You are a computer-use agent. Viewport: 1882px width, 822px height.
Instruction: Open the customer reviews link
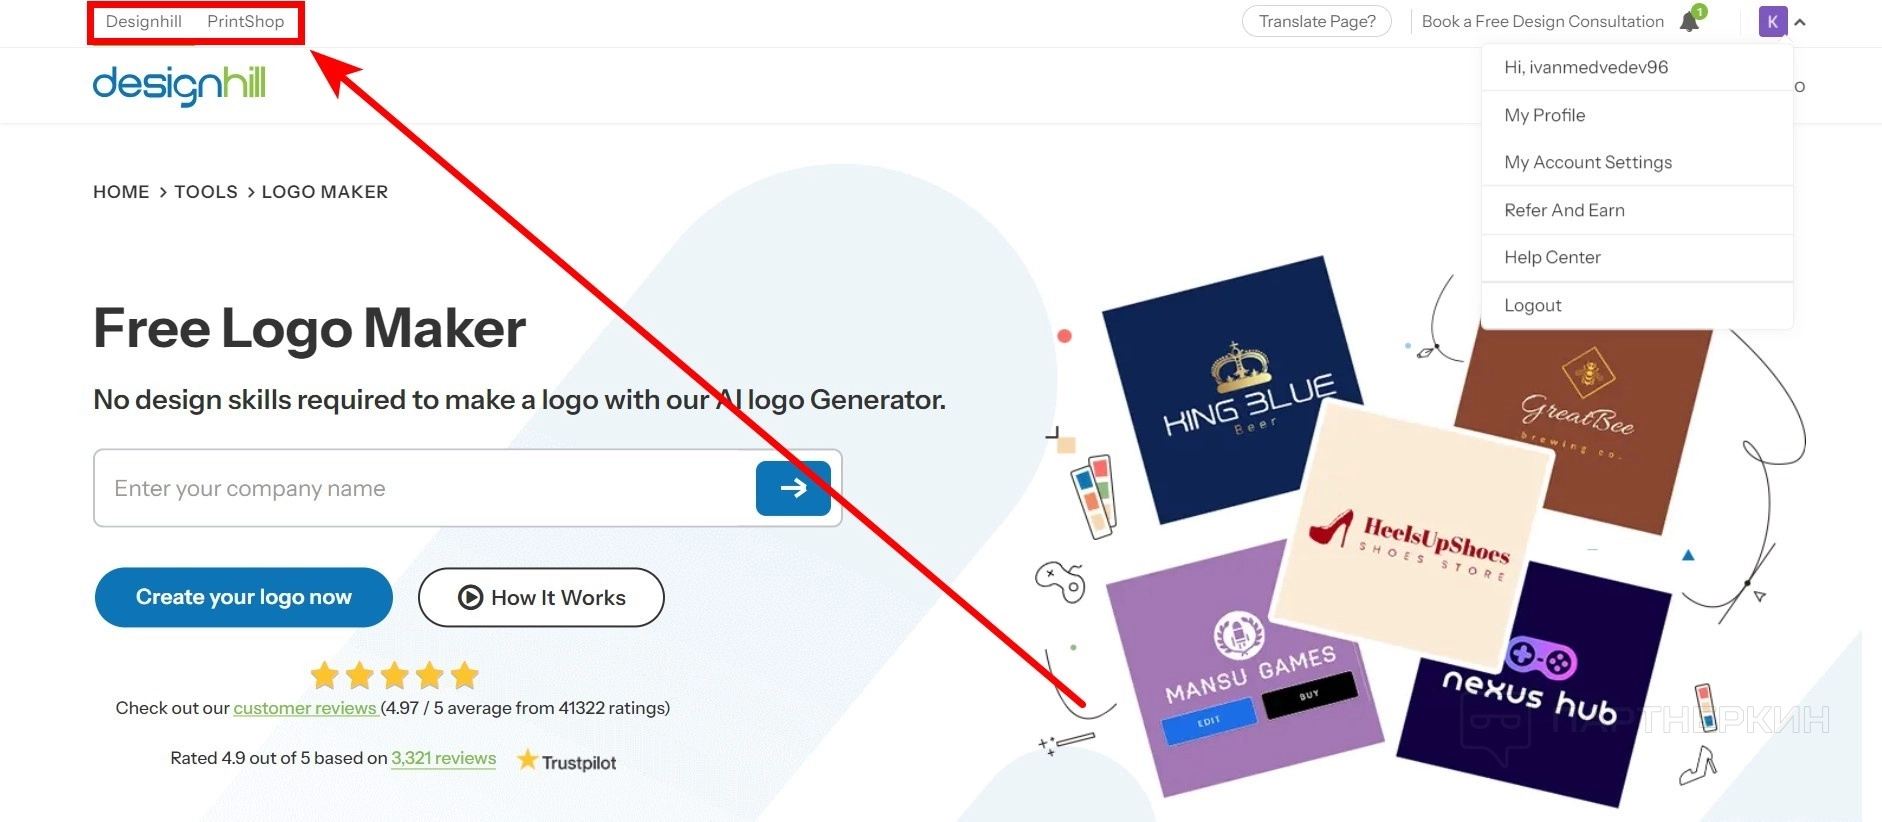(x=305, y=708)
